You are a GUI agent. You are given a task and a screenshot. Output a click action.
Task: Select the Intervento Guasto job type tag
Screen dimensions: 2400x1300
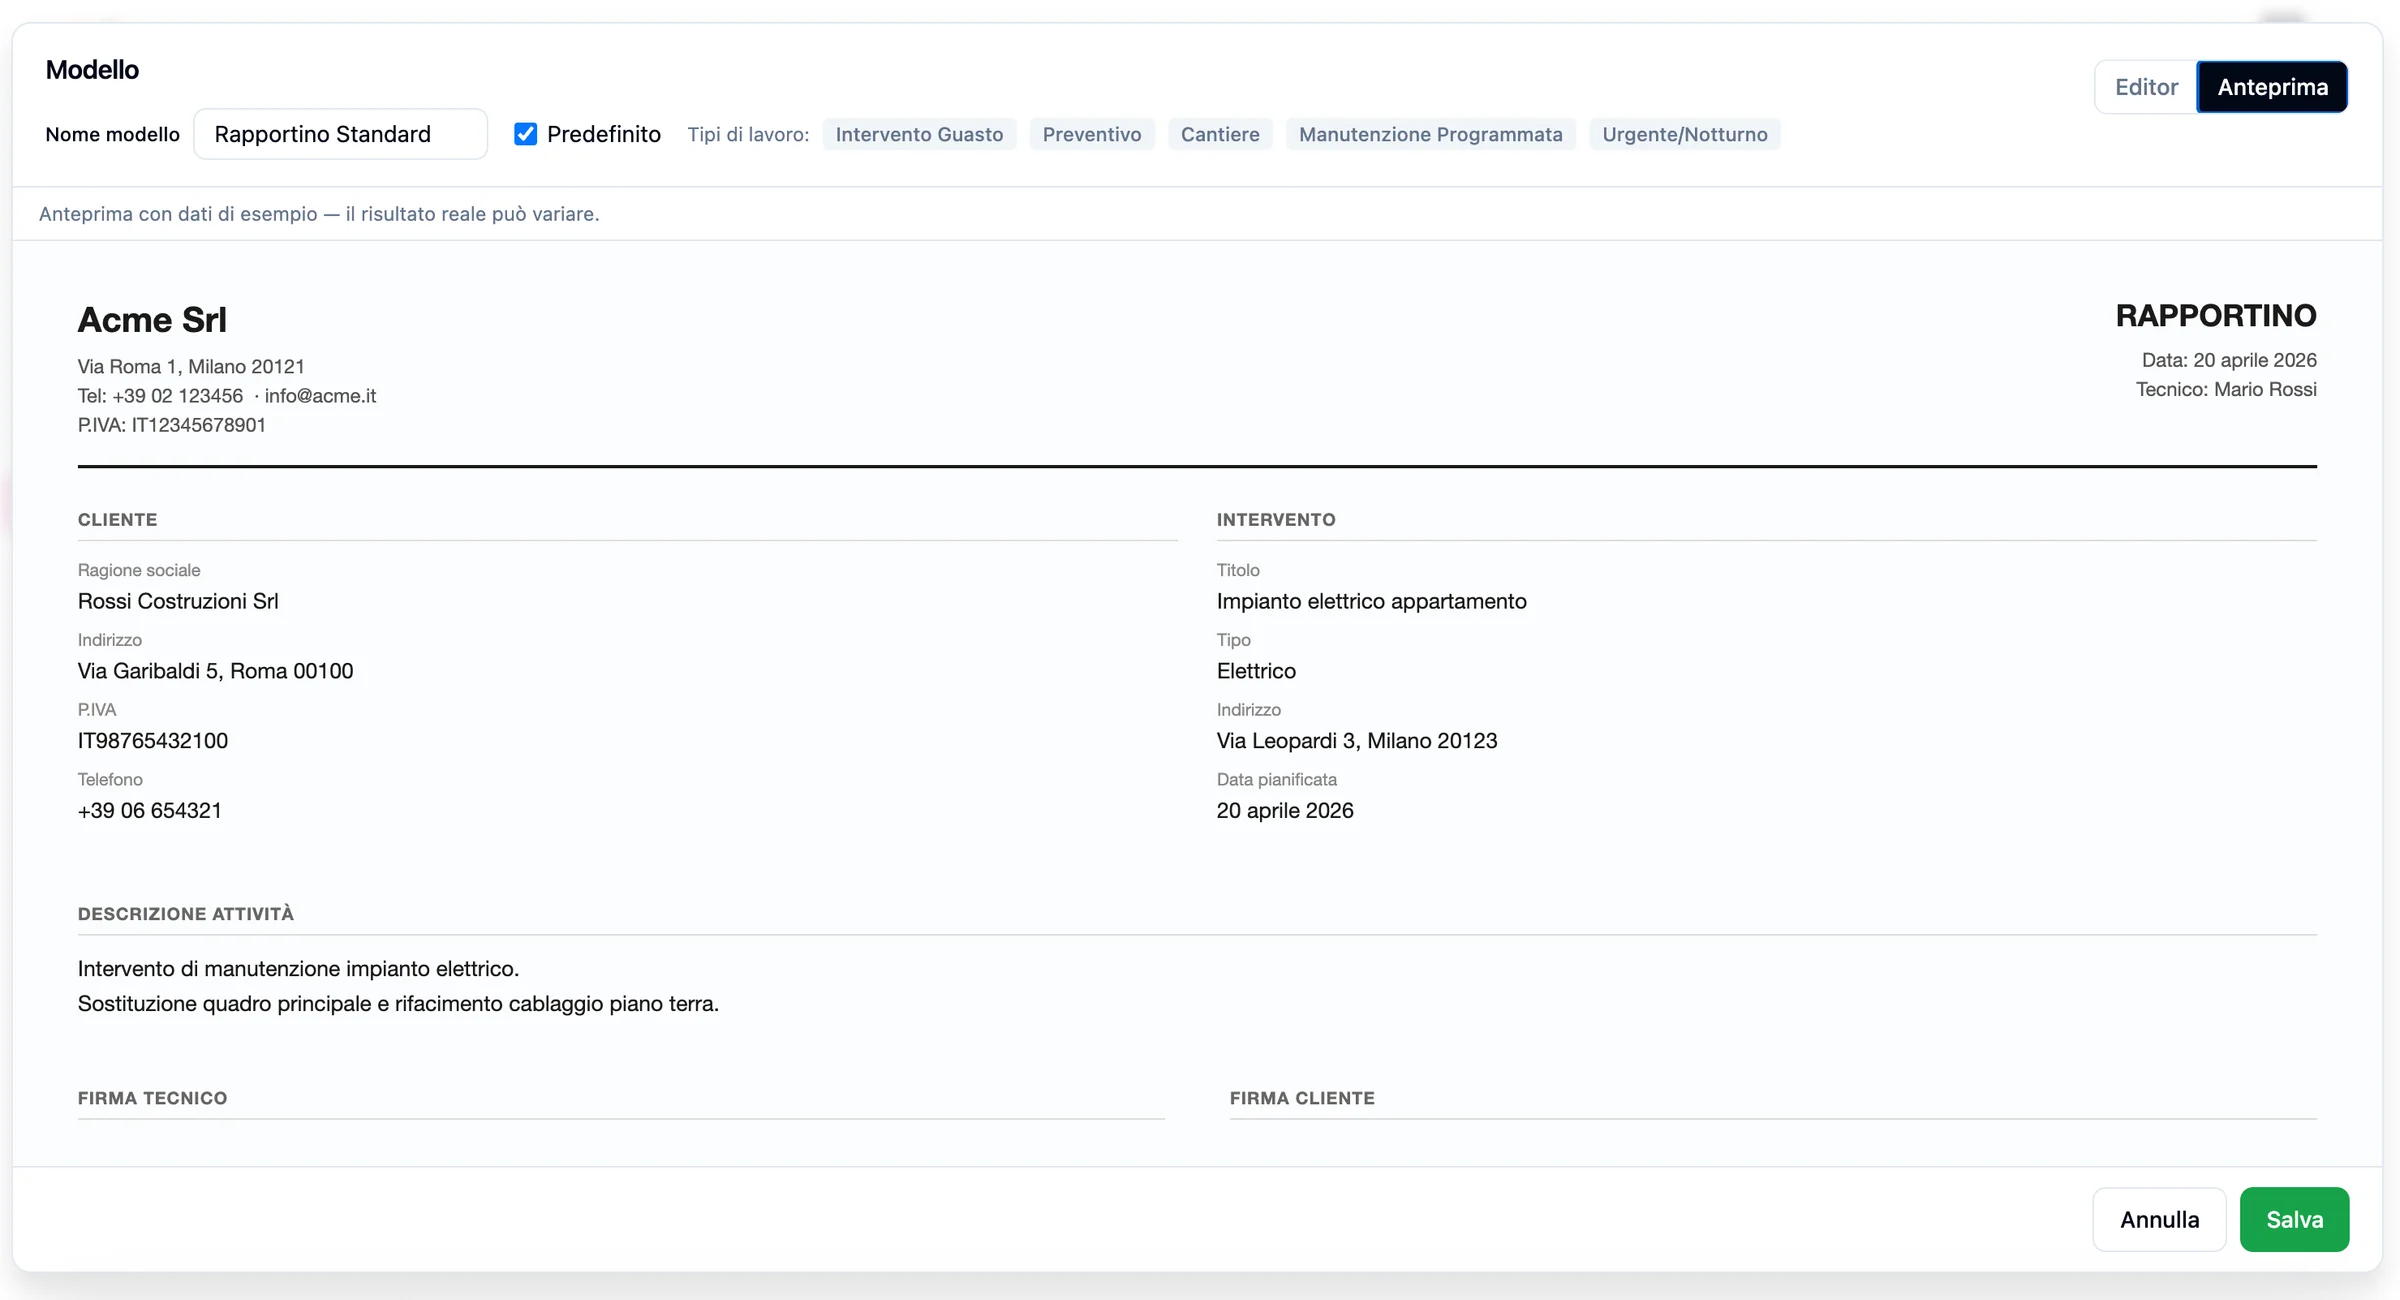pyautogui.click(x=919, y=134)
